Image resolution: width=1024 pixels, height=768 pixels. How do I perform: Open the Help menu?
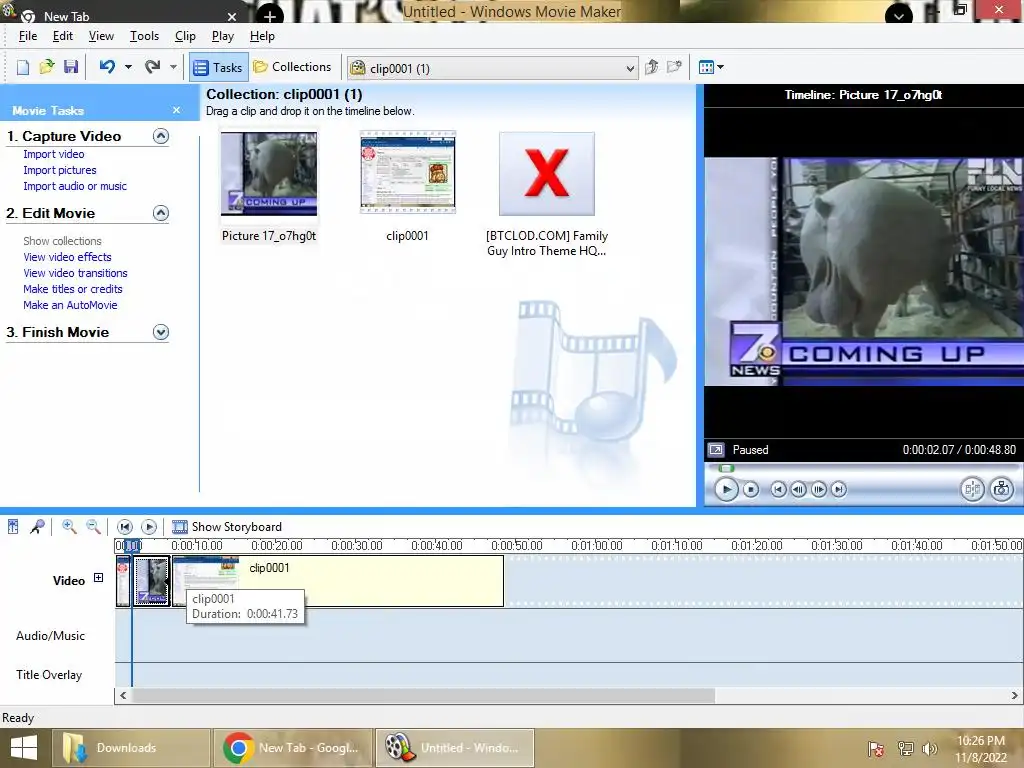click(x=263, y=36)
